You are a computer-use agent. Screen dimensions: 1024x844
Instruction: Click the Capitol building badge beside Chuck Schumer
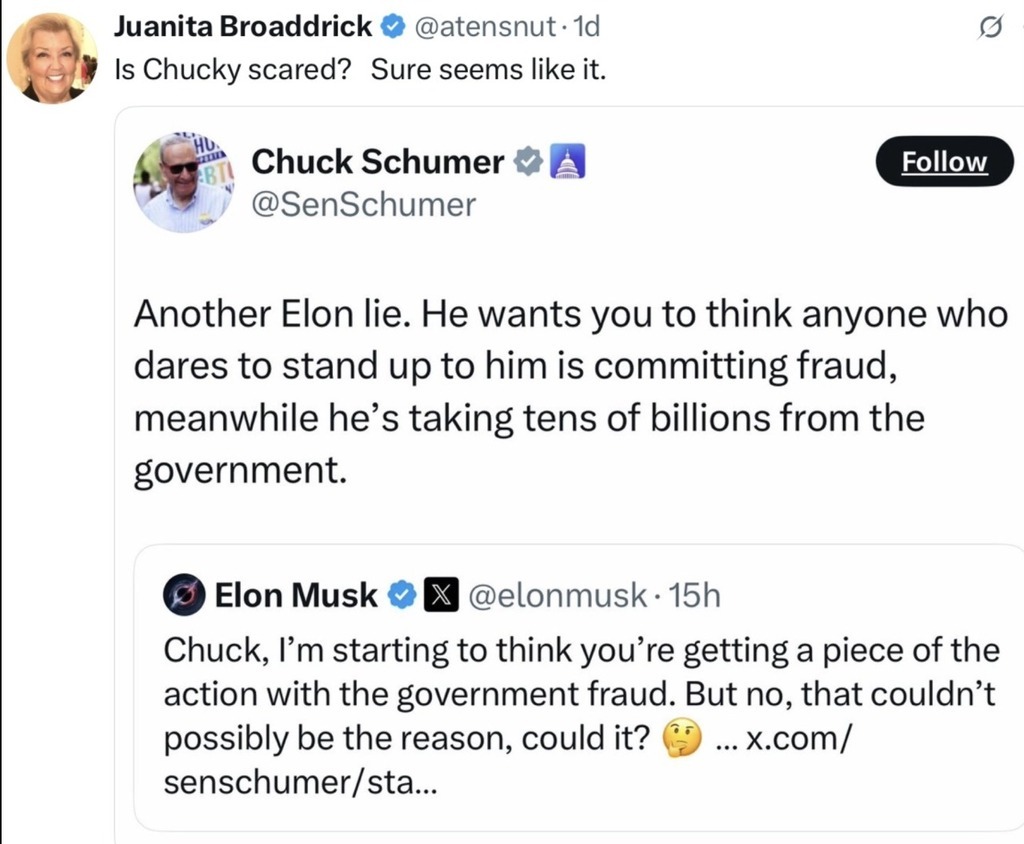point(567,162)
